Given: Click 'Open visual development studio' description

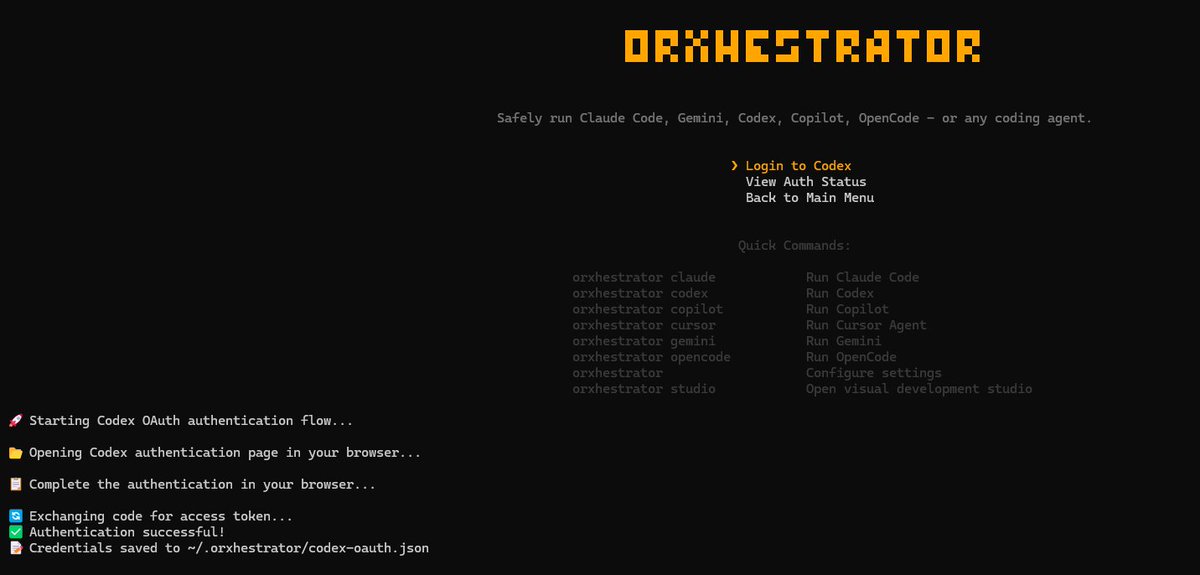Looking at the screenshot, I should (x=919, y=389).
